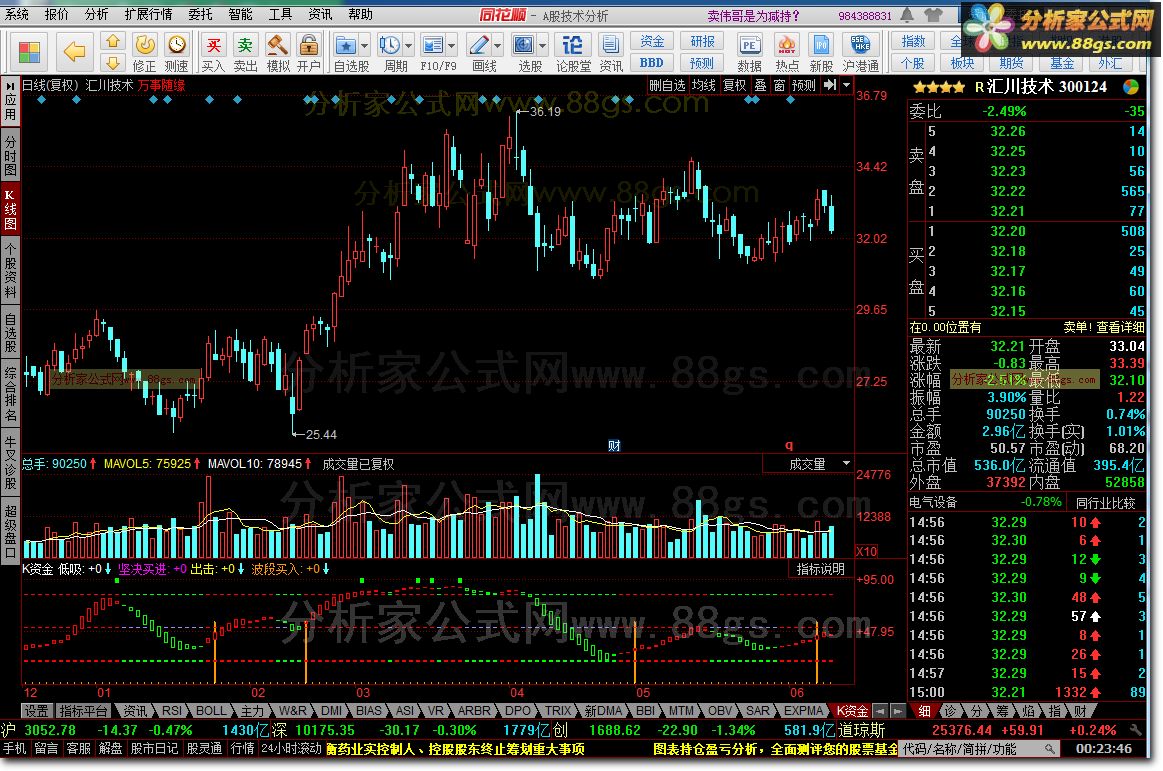Switch to the RSI indicator tab
Screen dimensions: 1163x771
171,711
